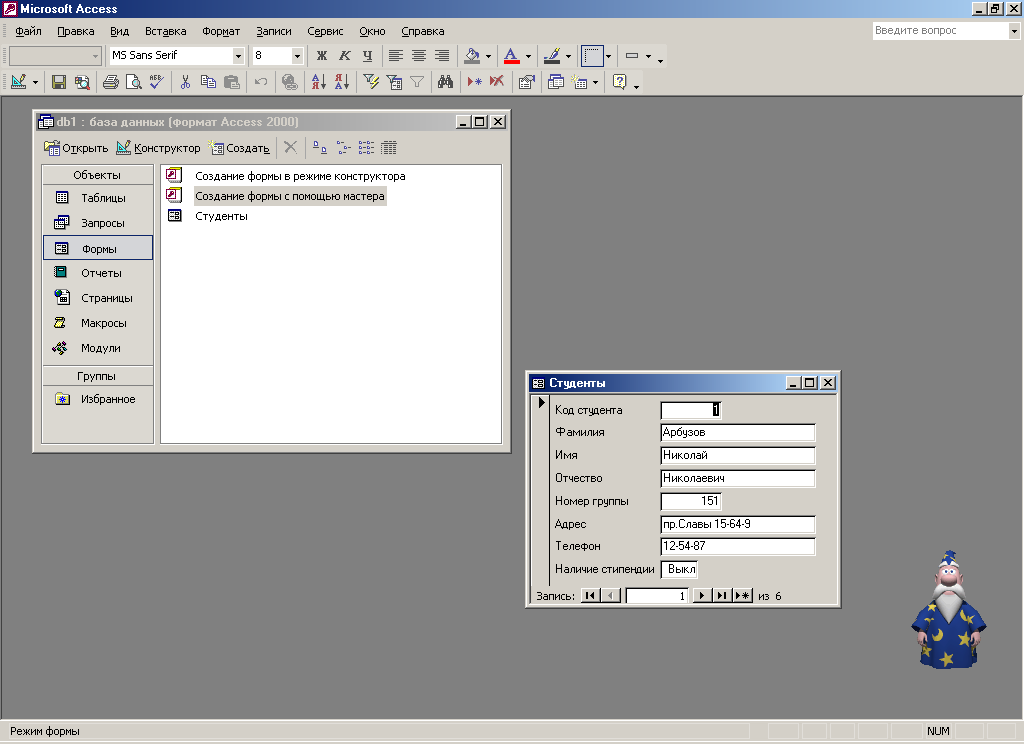Image resolution: width=1024 pixels, height=744 pixels.
Task: Select the Студенты form in list
Action: (x=221, y=216)
